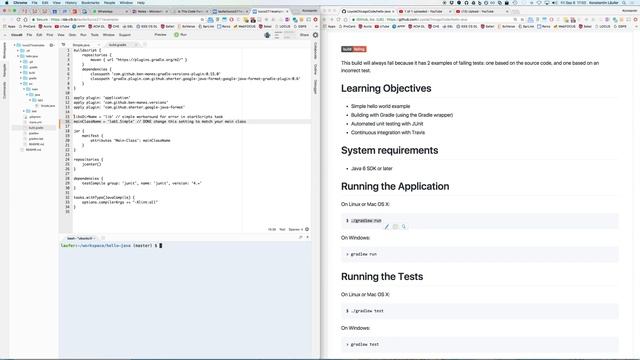Switch to the '1 of 1 uploaded - YouTube' tab

pyautogui.click(x=424, y=11)
